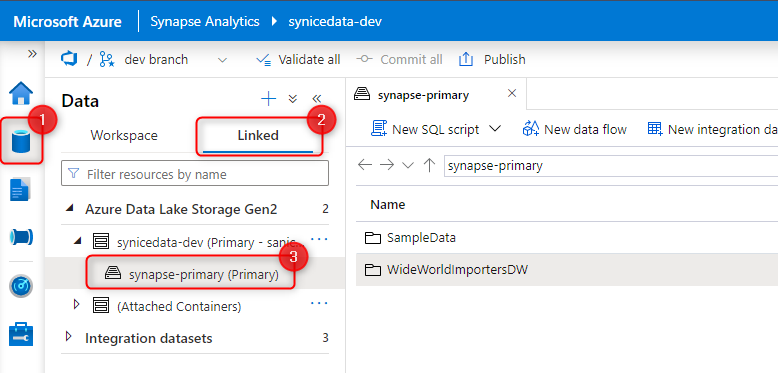Image resolution: width=778 pixels, height=373 pixels.
Task: Expand the Integration datasets node
Action: click(x=69, y=337)
